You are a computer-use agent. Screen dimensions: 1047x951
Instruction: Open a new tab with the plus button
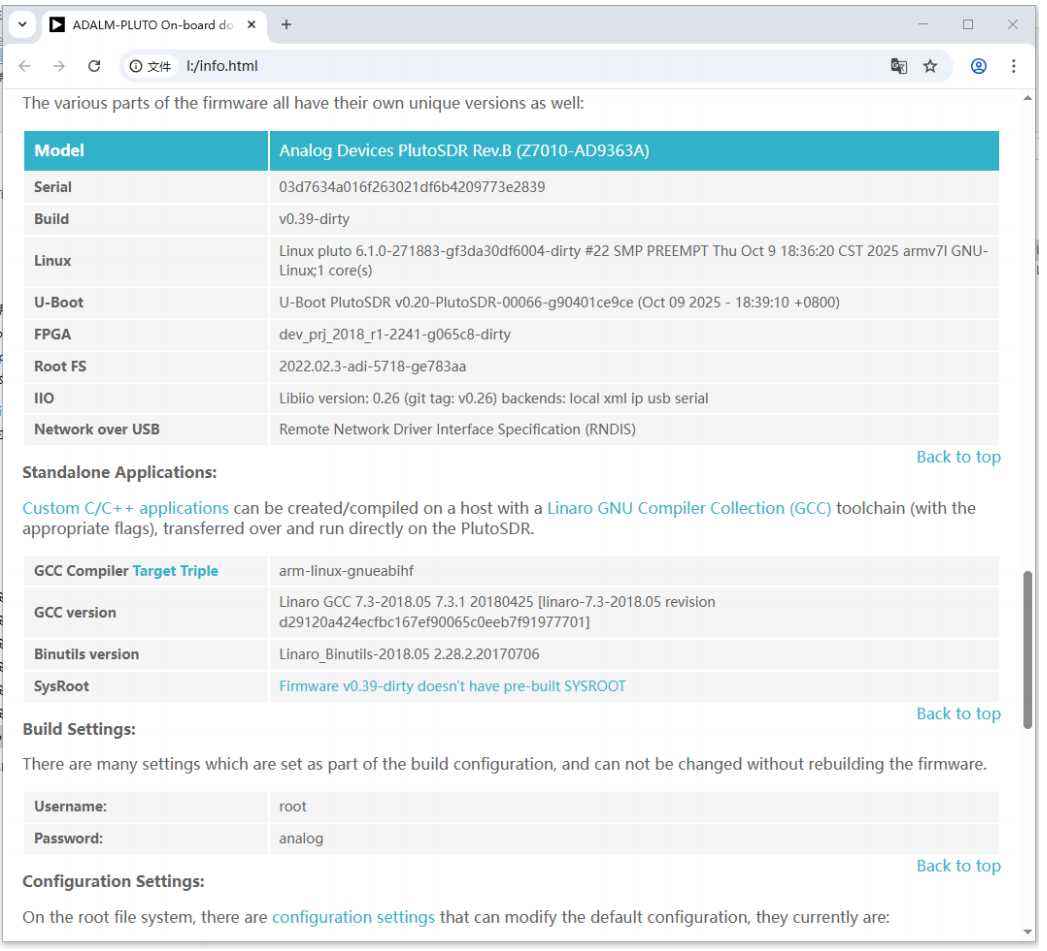(286, 25)
